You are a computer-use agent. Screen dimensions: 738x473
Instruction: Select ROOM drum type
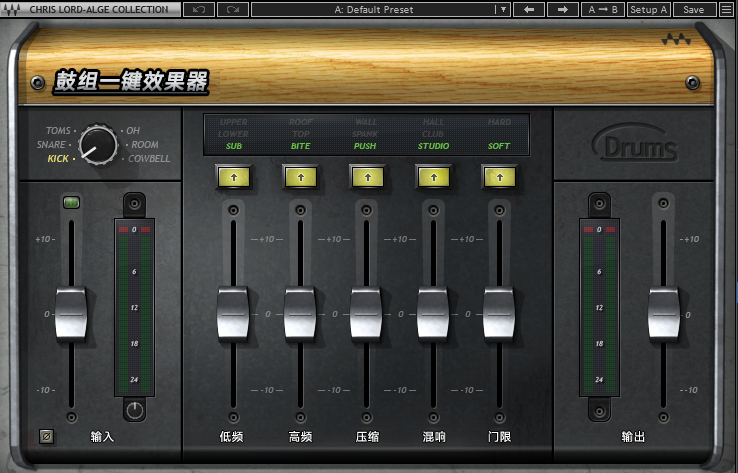(x=145, y=144)
